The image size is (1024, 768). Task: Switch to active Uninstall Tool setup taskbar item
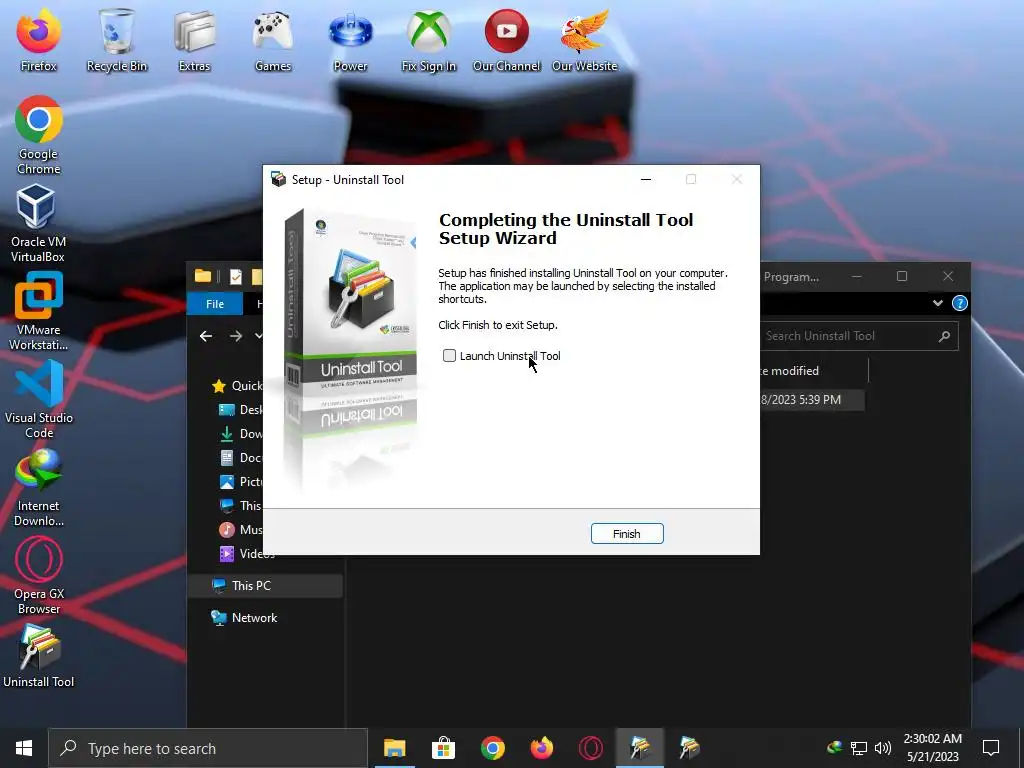coord(640,748)
